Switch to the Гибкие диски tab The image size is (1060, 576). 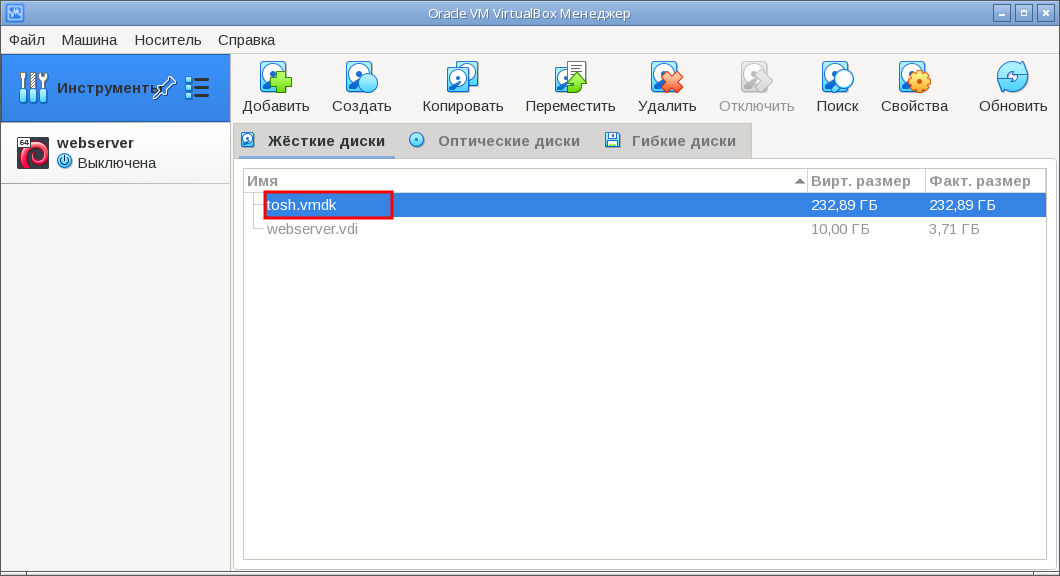coord(671,141)
